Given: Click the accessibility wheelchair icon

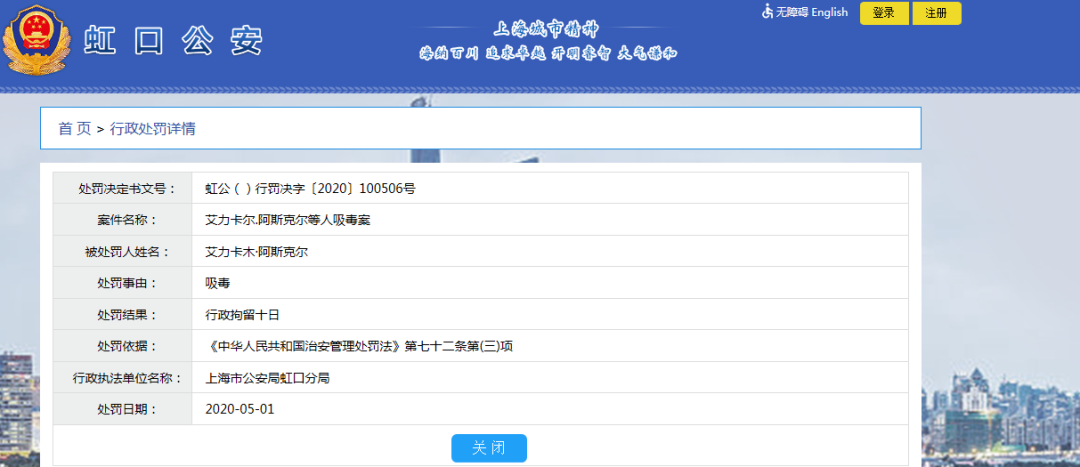Looking at the screenshot, I should click(767, 12).
